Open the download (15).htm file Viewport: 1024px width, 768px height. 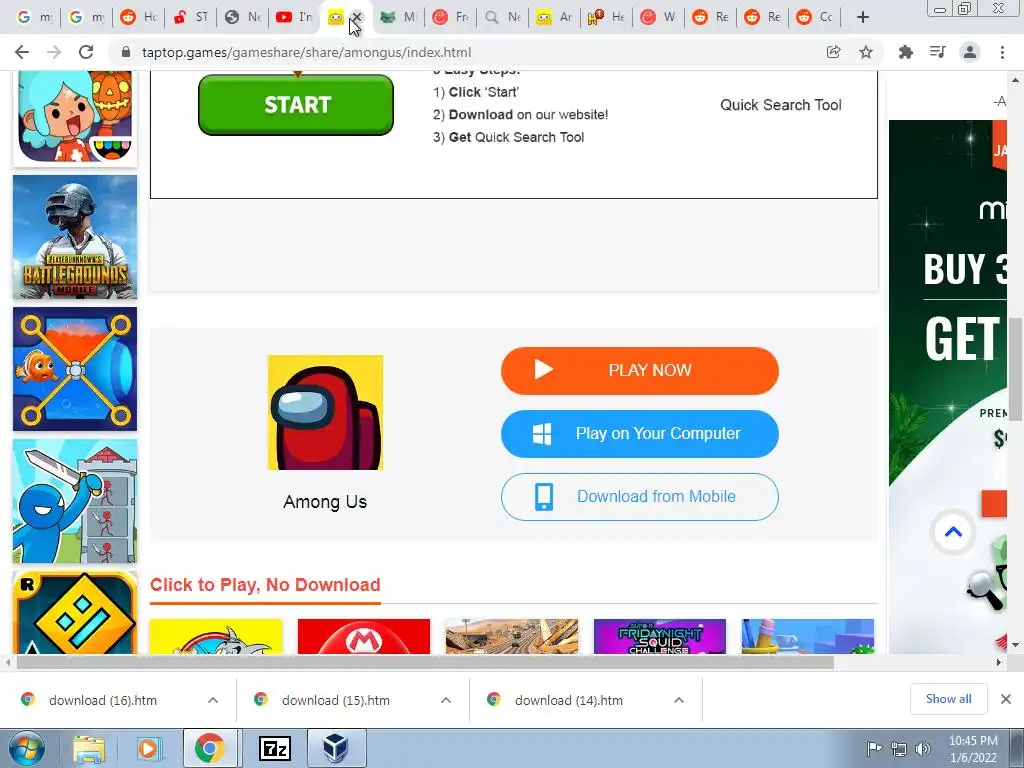click(336, 700)
